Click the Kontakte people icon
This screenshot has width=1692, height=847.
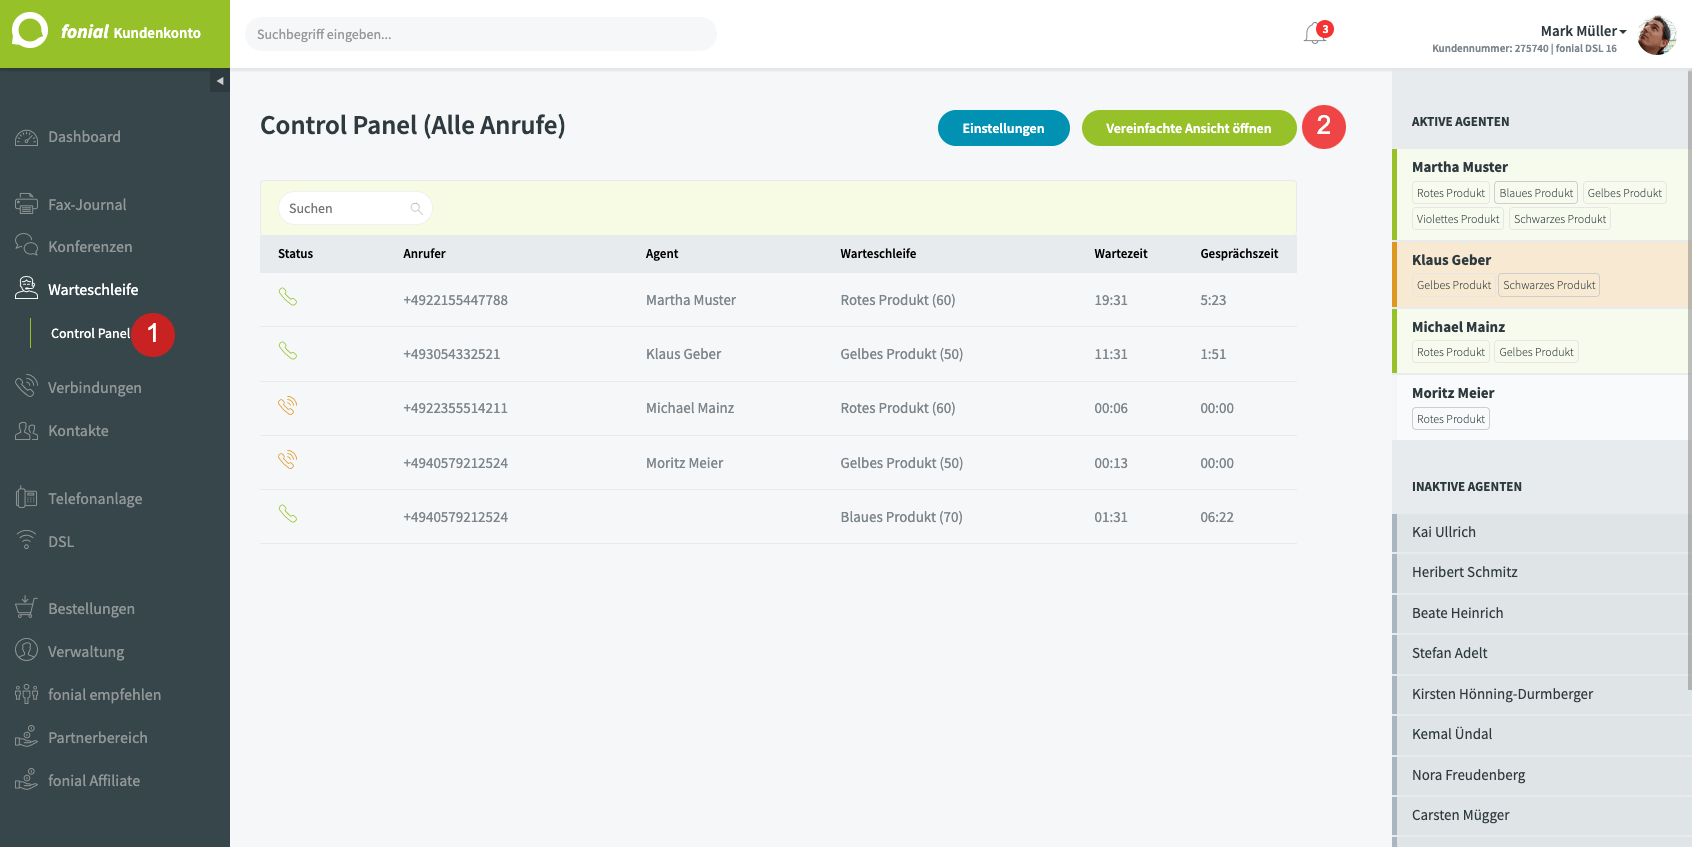point(27,430)
